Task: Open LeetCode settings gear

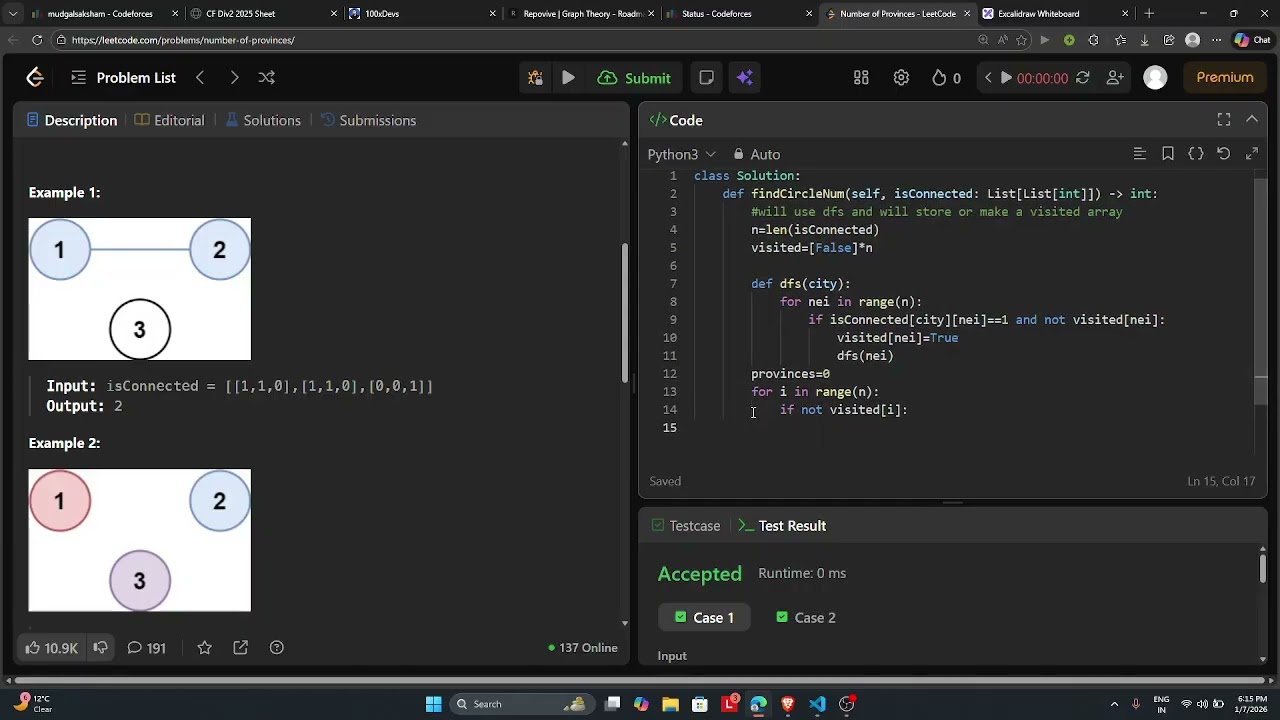Action: [901, 78]
